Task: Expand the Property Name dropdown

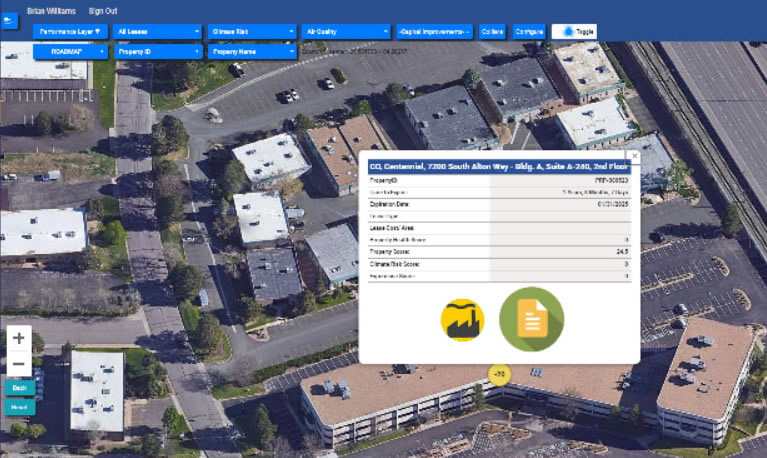Action: [253, 51]
